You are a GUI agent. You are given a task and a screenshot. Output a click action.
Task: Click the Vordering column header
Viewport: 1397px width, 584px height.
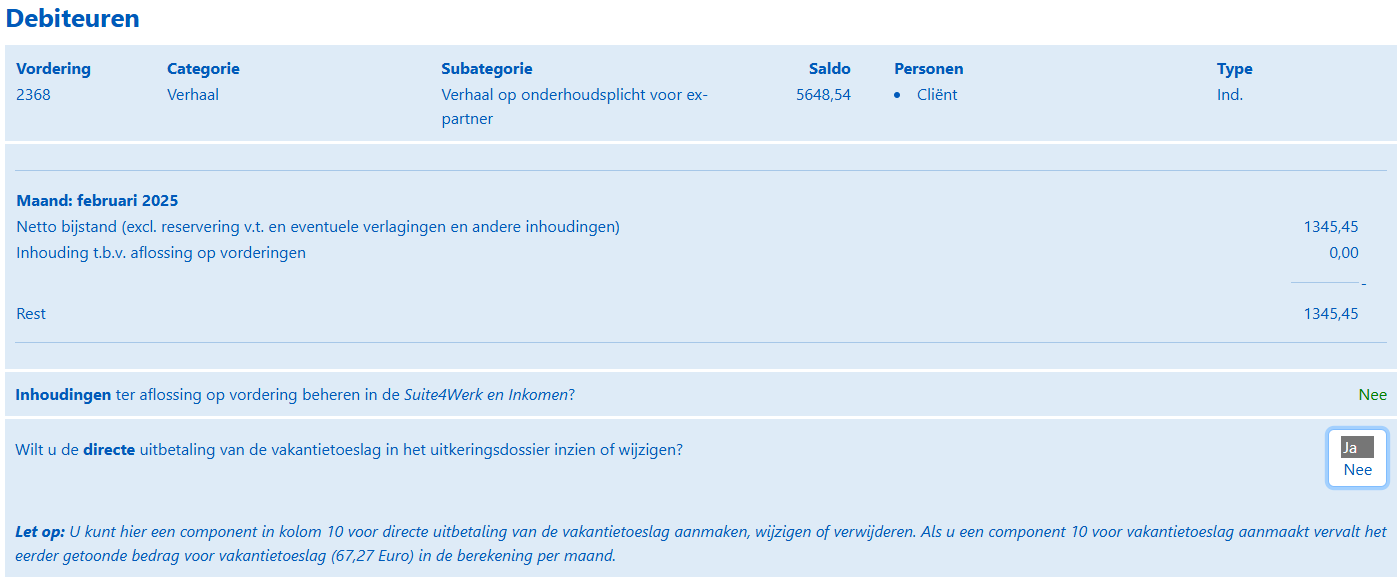53,69
